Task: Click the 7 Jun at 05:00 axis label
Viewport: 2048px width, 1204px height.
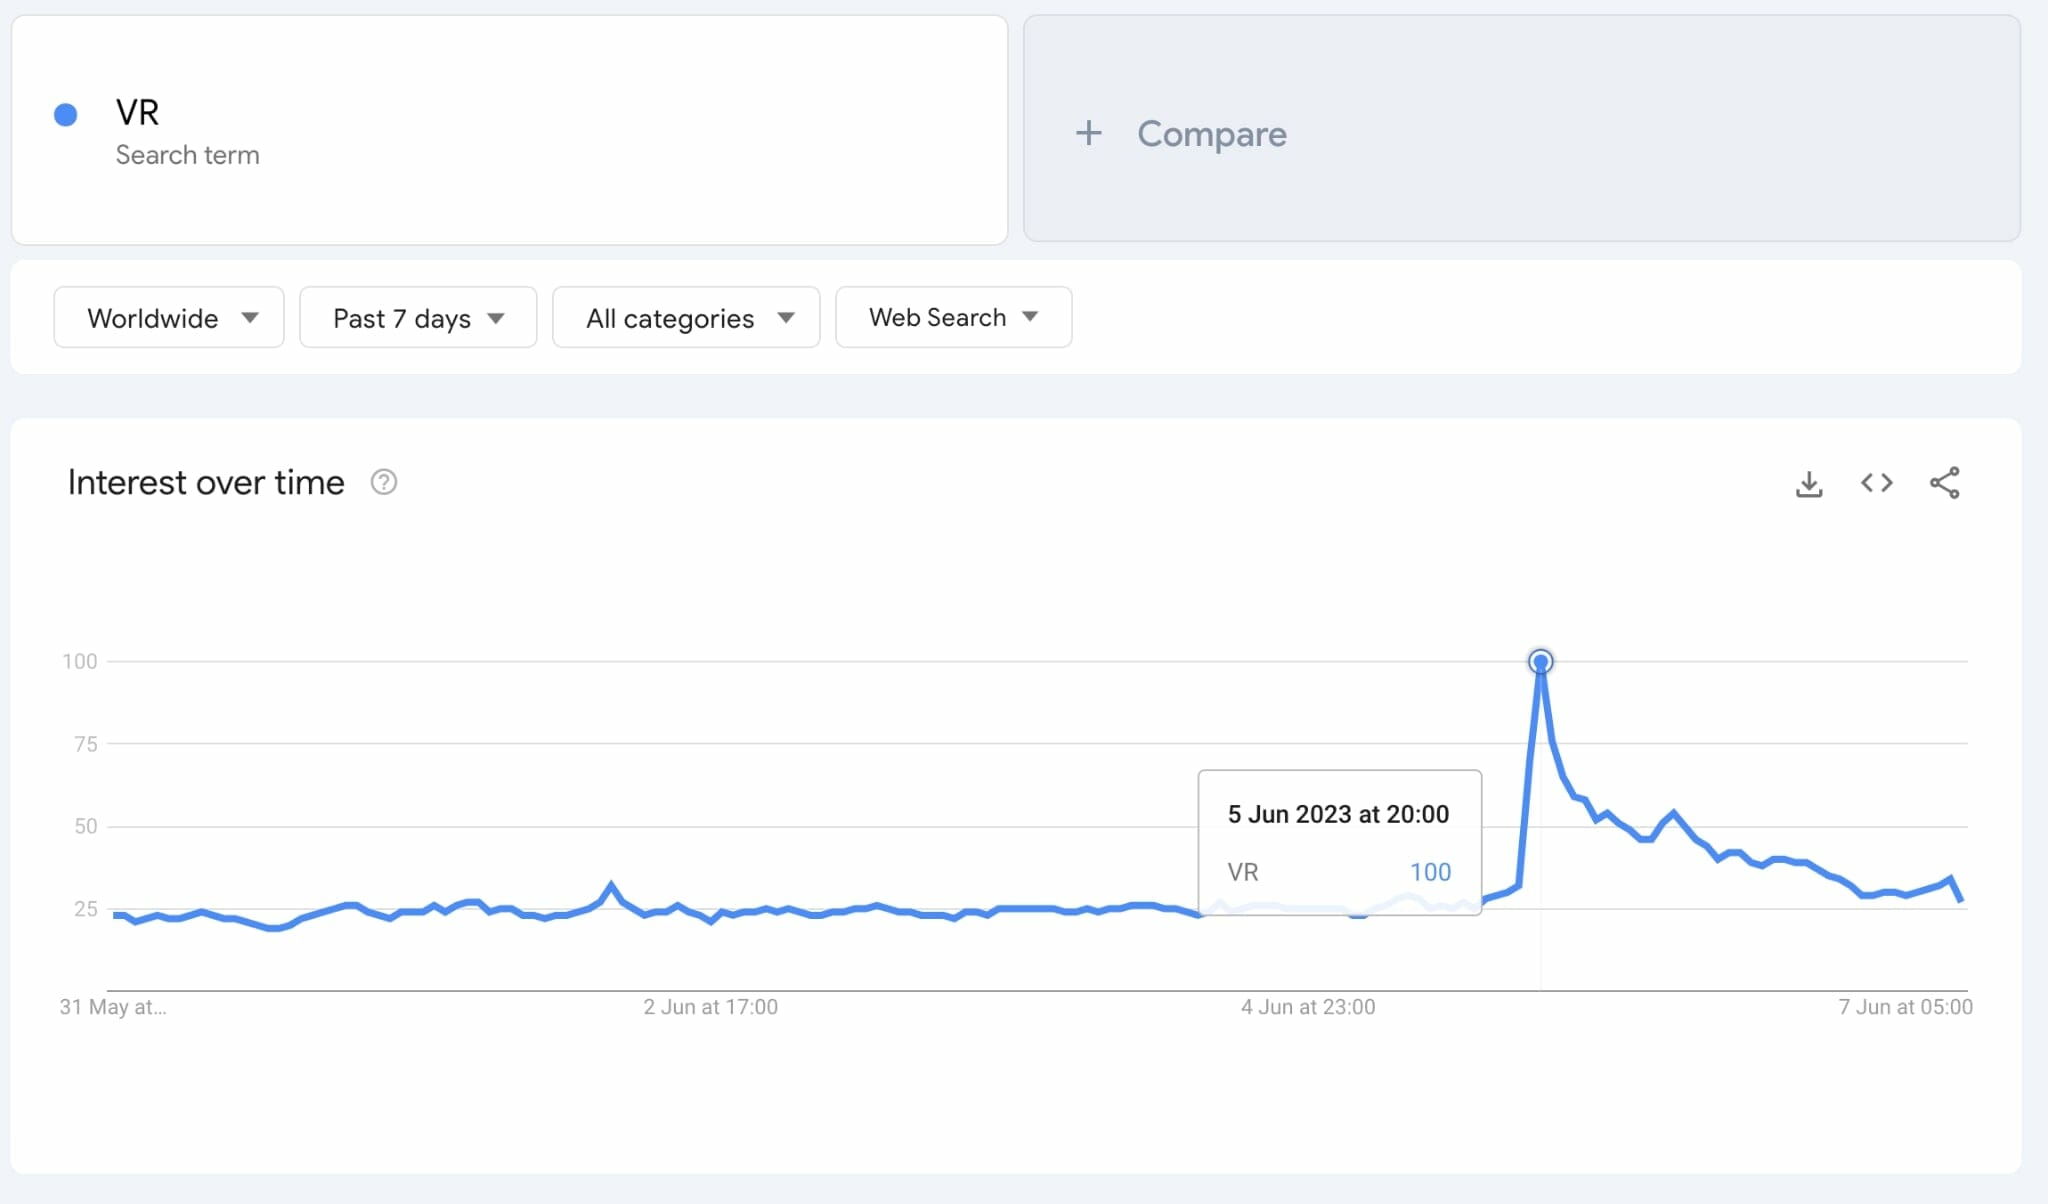Action: point(1905,1007)
